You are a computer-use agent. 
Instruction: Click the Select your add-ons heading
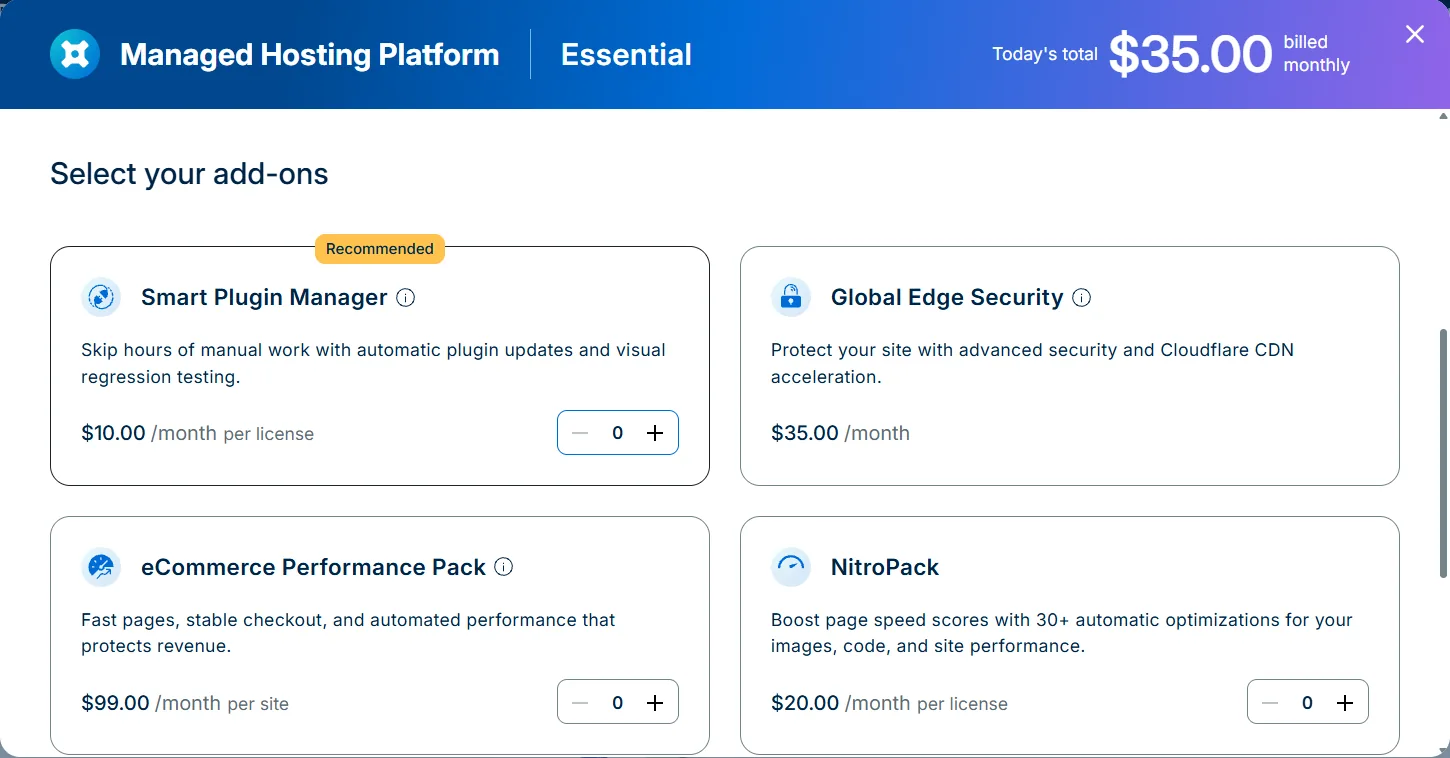189,174
